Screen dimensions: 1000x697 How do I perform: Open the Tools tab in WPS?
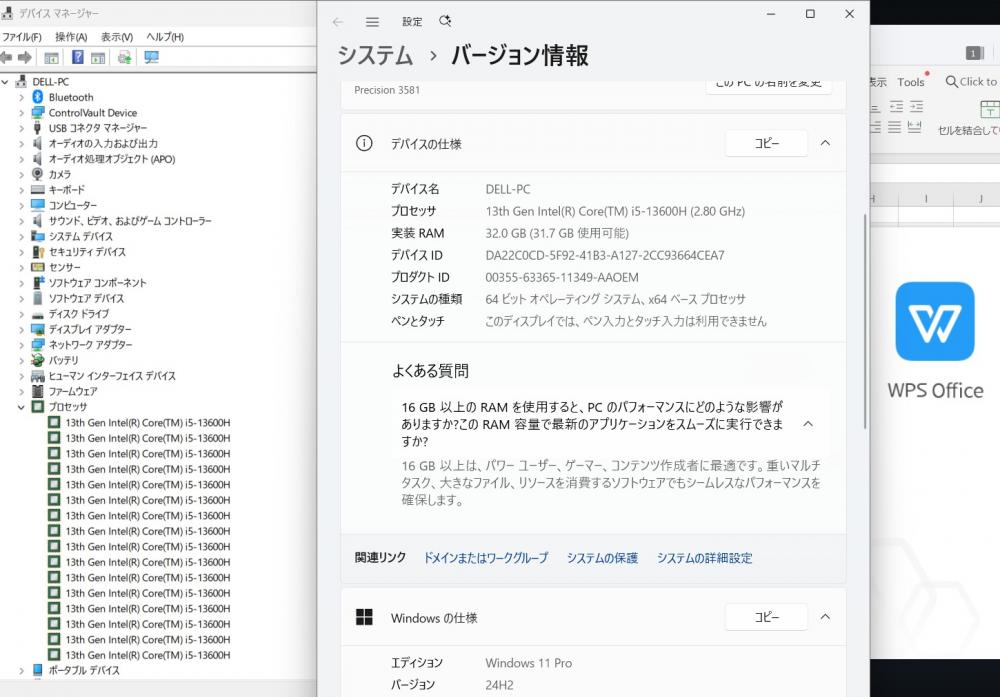click(910, 82)
